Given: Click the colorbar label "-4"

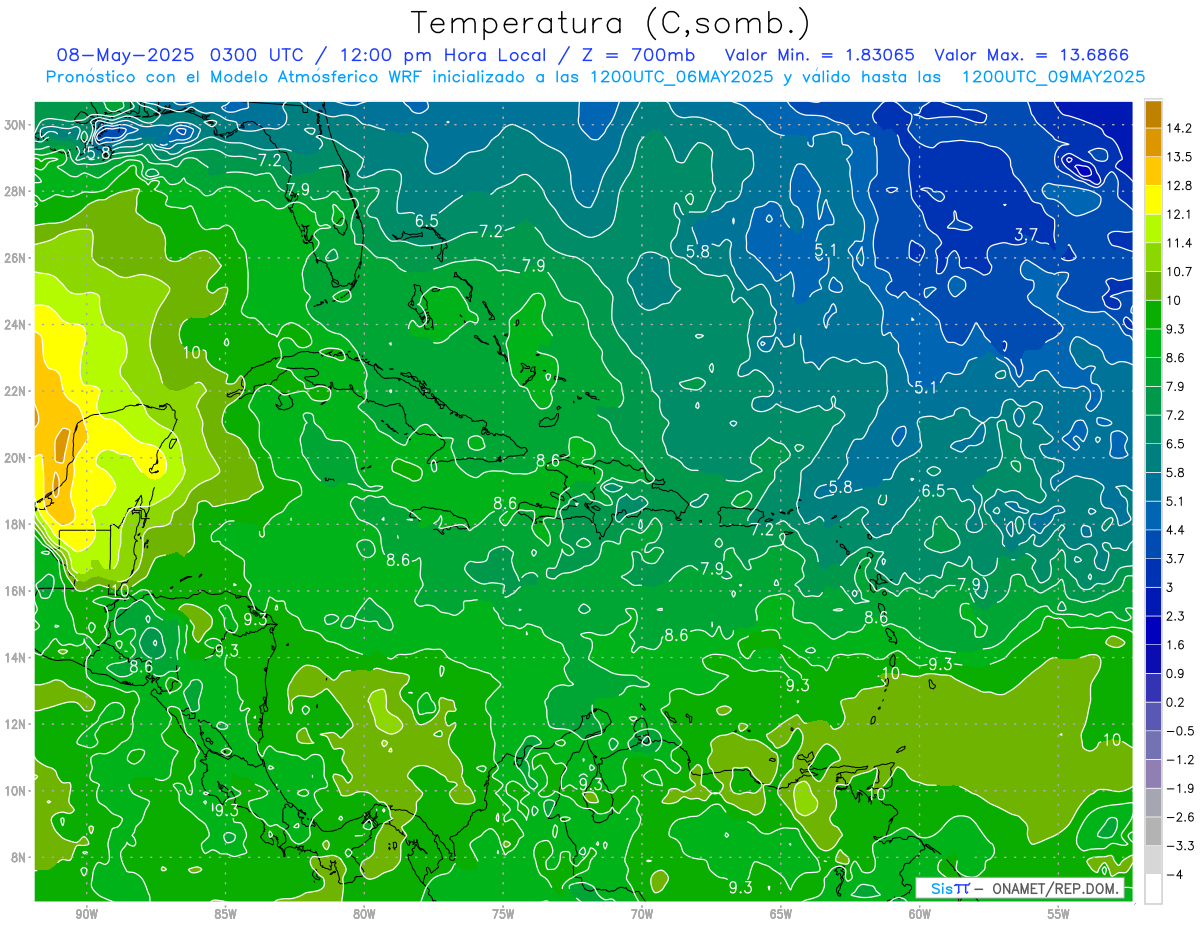Looking at the screenshot, I should pyautogui.click(x=1175, y=875).
